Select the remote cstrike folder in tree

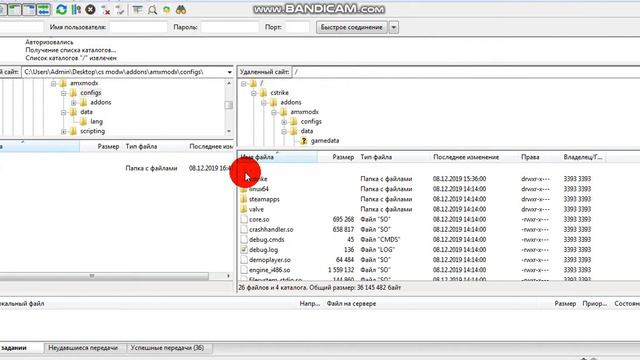pyautogui.click(x=280, y=93)
